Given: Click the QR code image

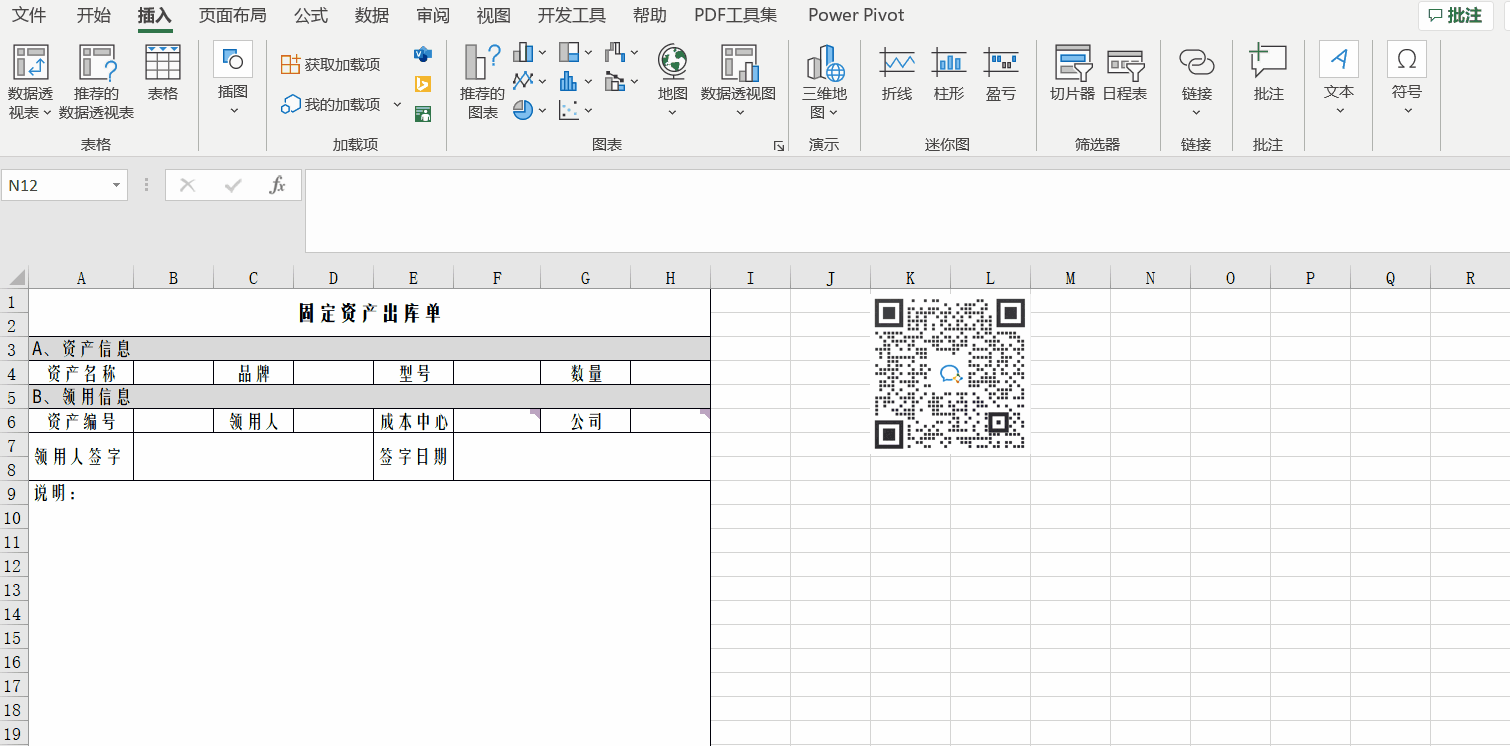Looking at the screenshot, I should click(x=950, y=373).
